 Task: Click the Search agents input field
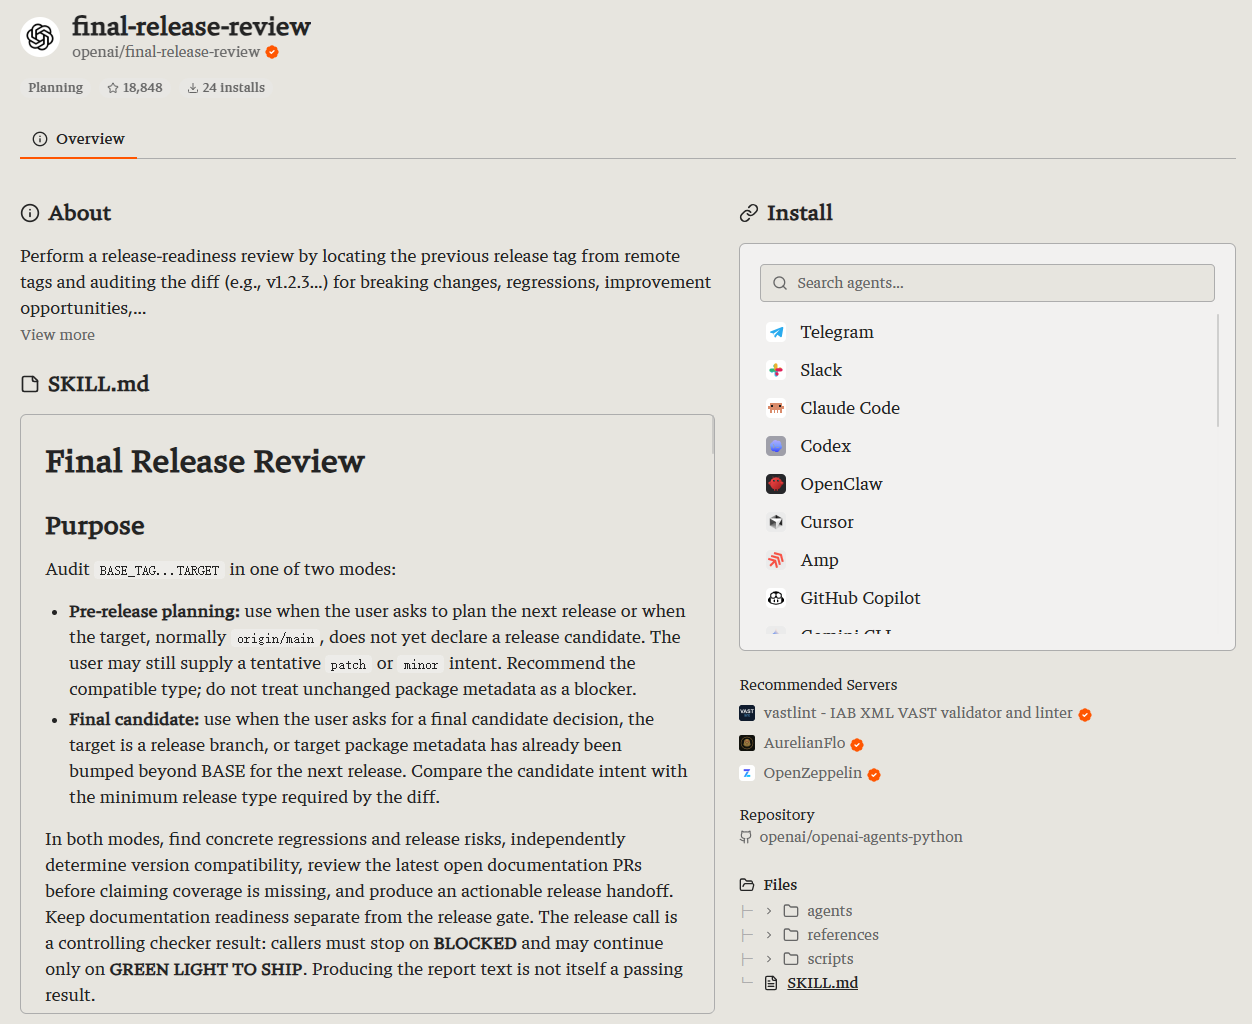pyautogui.click(x=987, y=283)
